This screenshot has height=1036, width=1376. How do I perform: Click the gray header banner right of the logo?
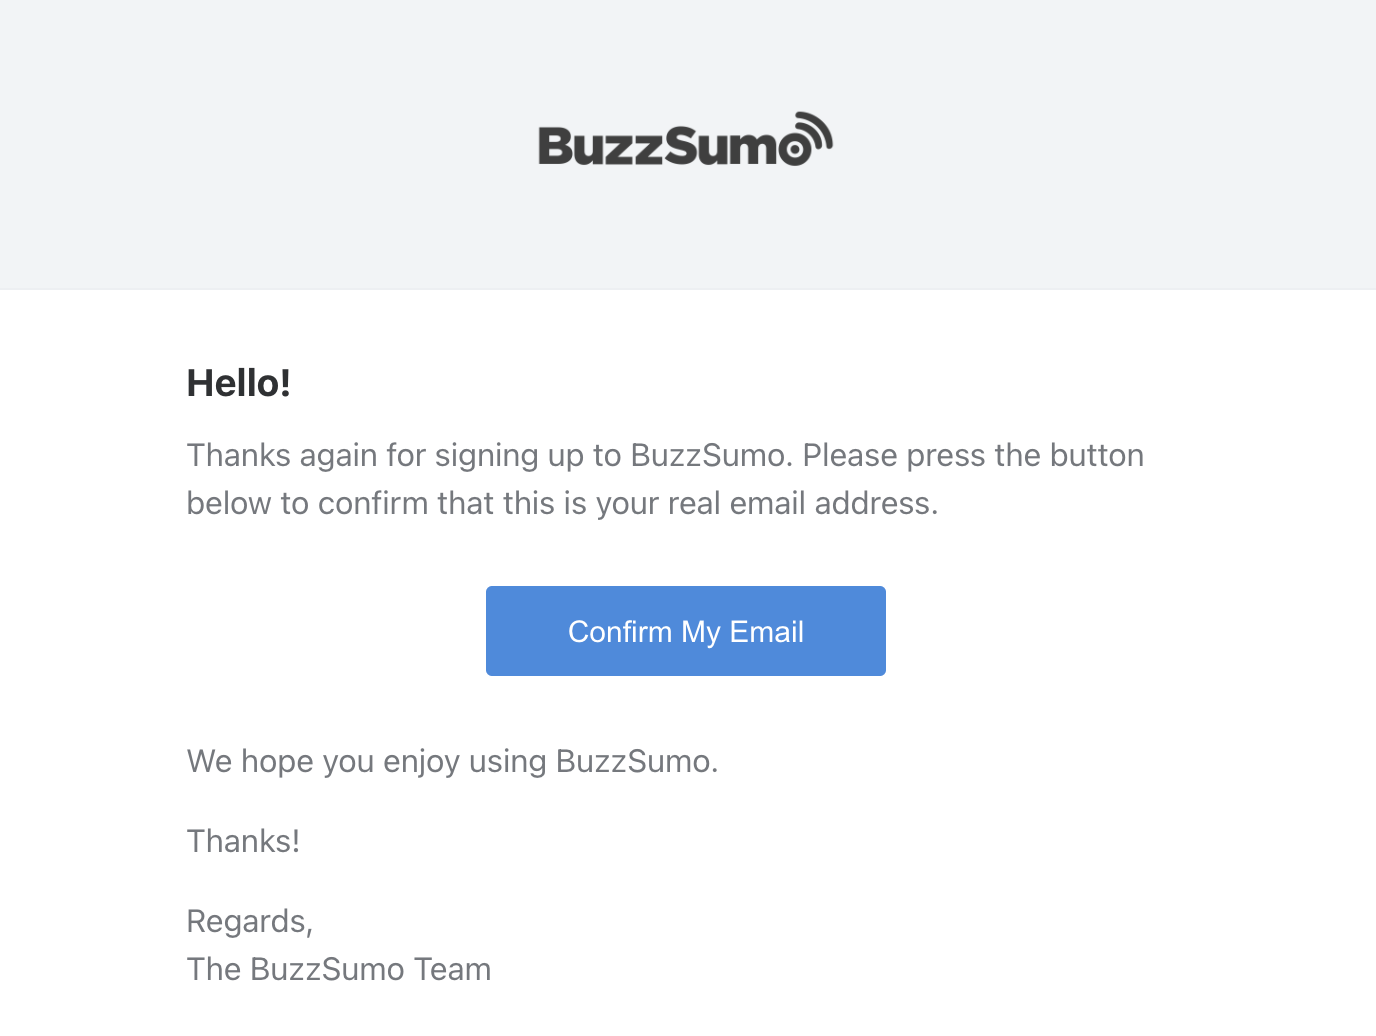pyautogui.click(x=1100, y=145)
